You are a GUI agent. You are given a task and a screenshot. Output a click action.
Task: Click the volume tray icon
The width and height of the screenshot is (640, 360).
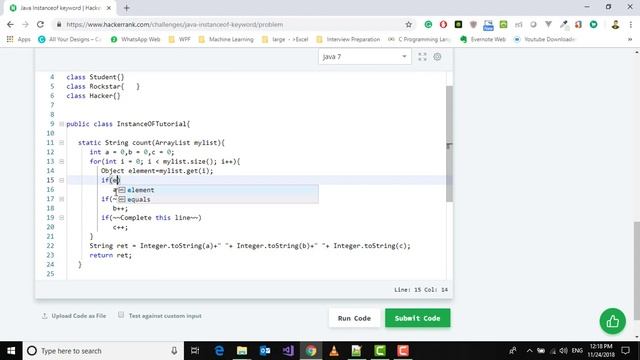pos(564,351)
